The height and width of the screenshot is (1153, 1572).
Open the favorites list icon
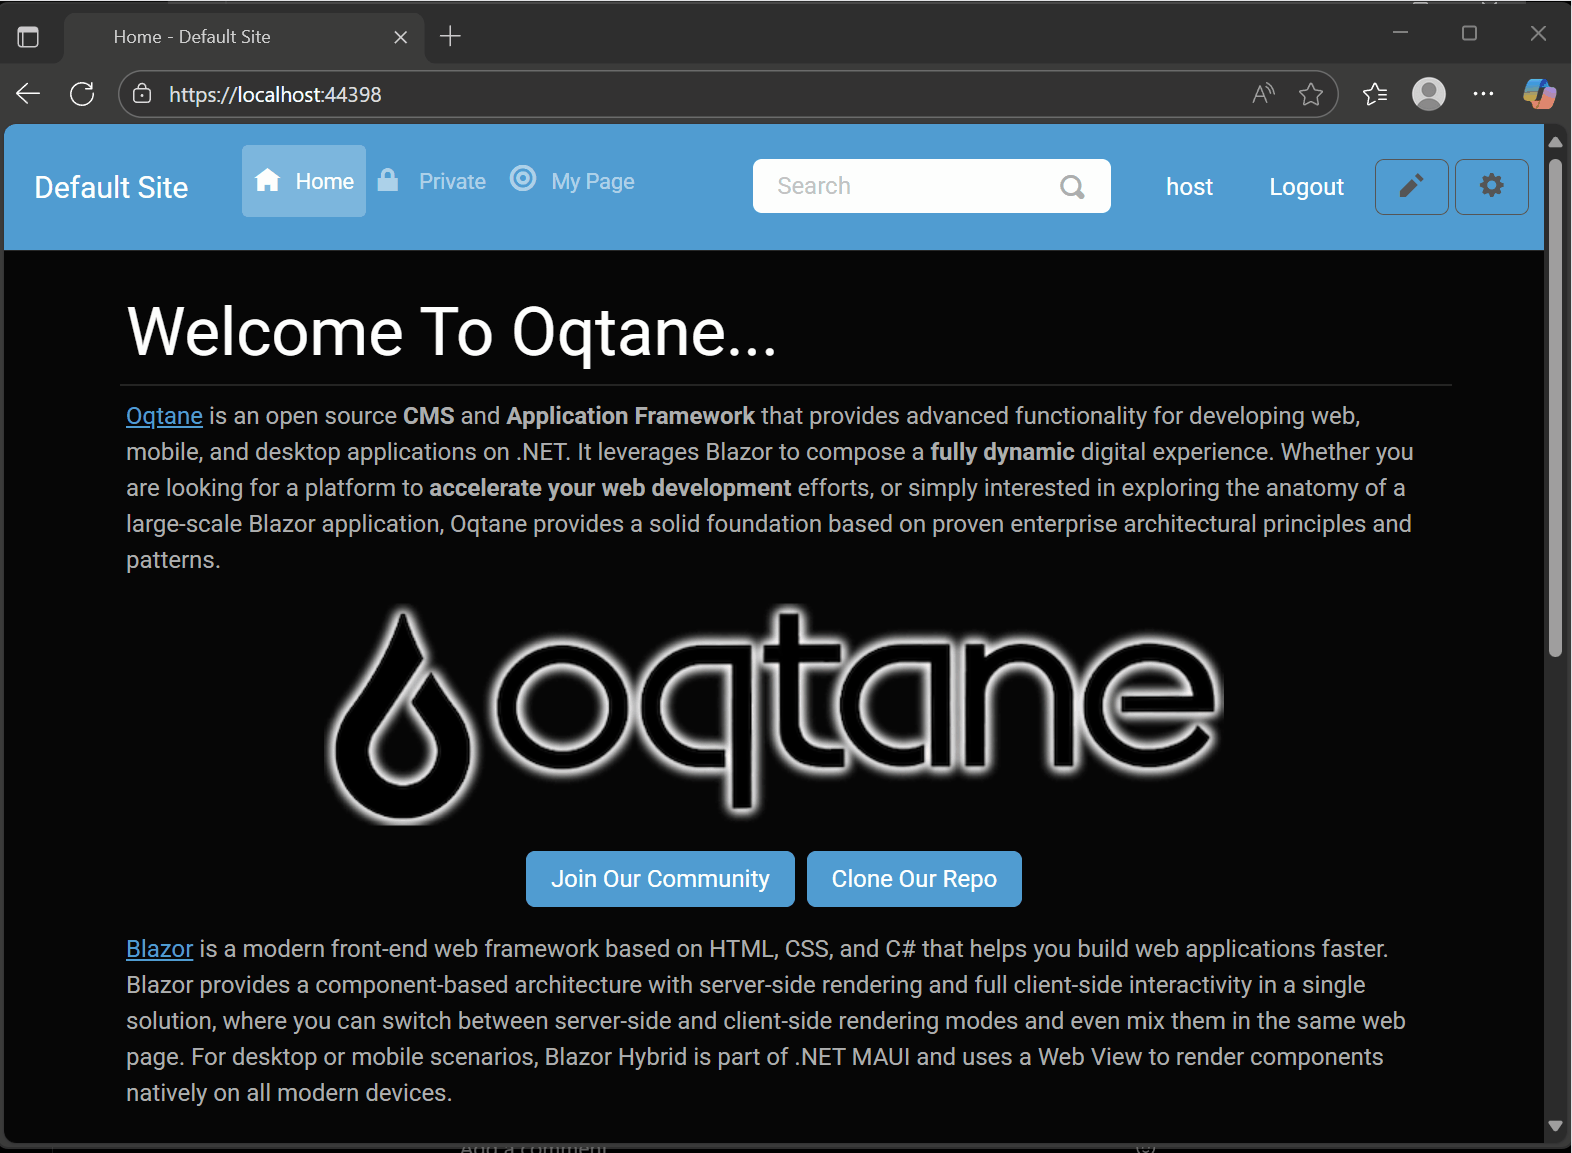point(1375,94)
